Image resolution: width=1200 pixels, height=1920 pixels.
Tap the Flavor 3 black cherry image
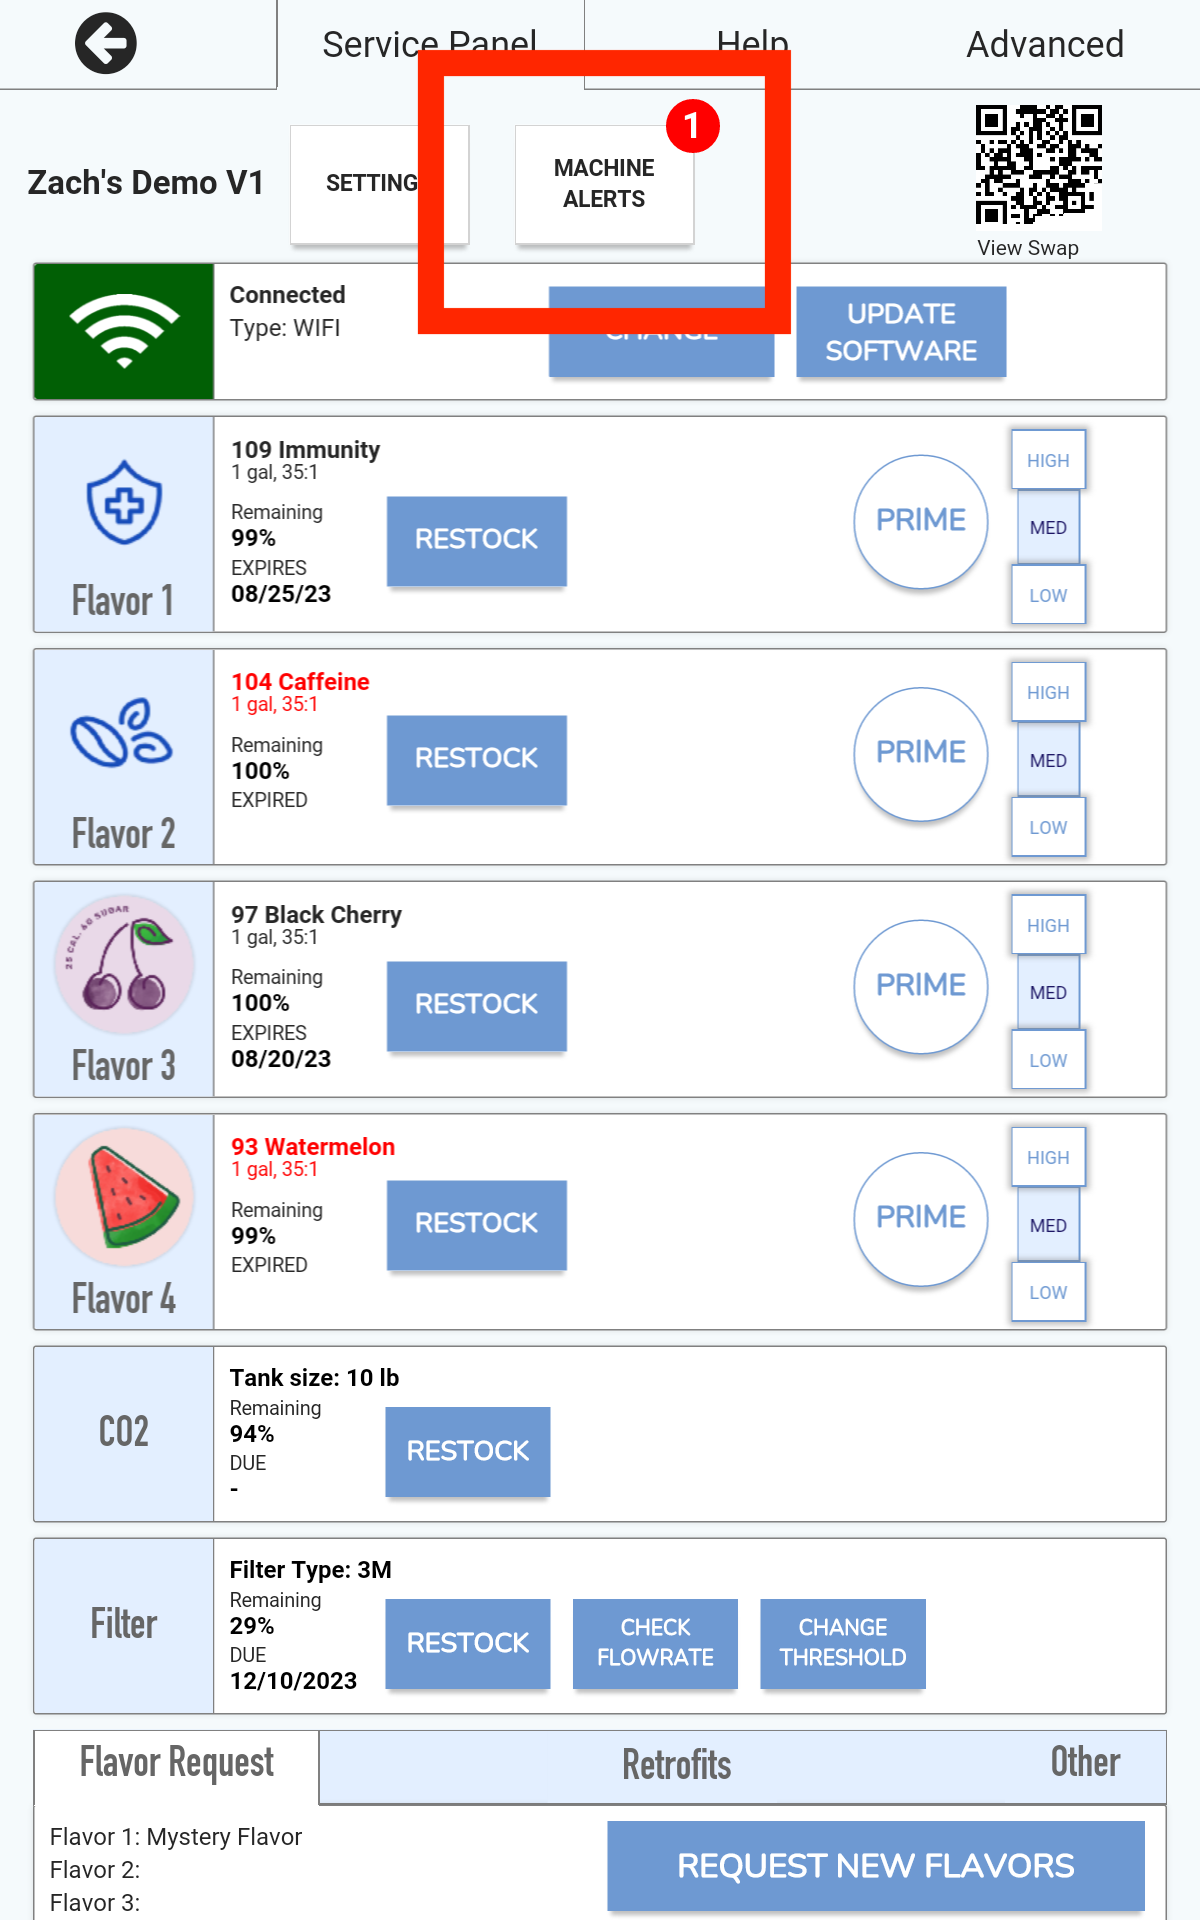[124, 965]
